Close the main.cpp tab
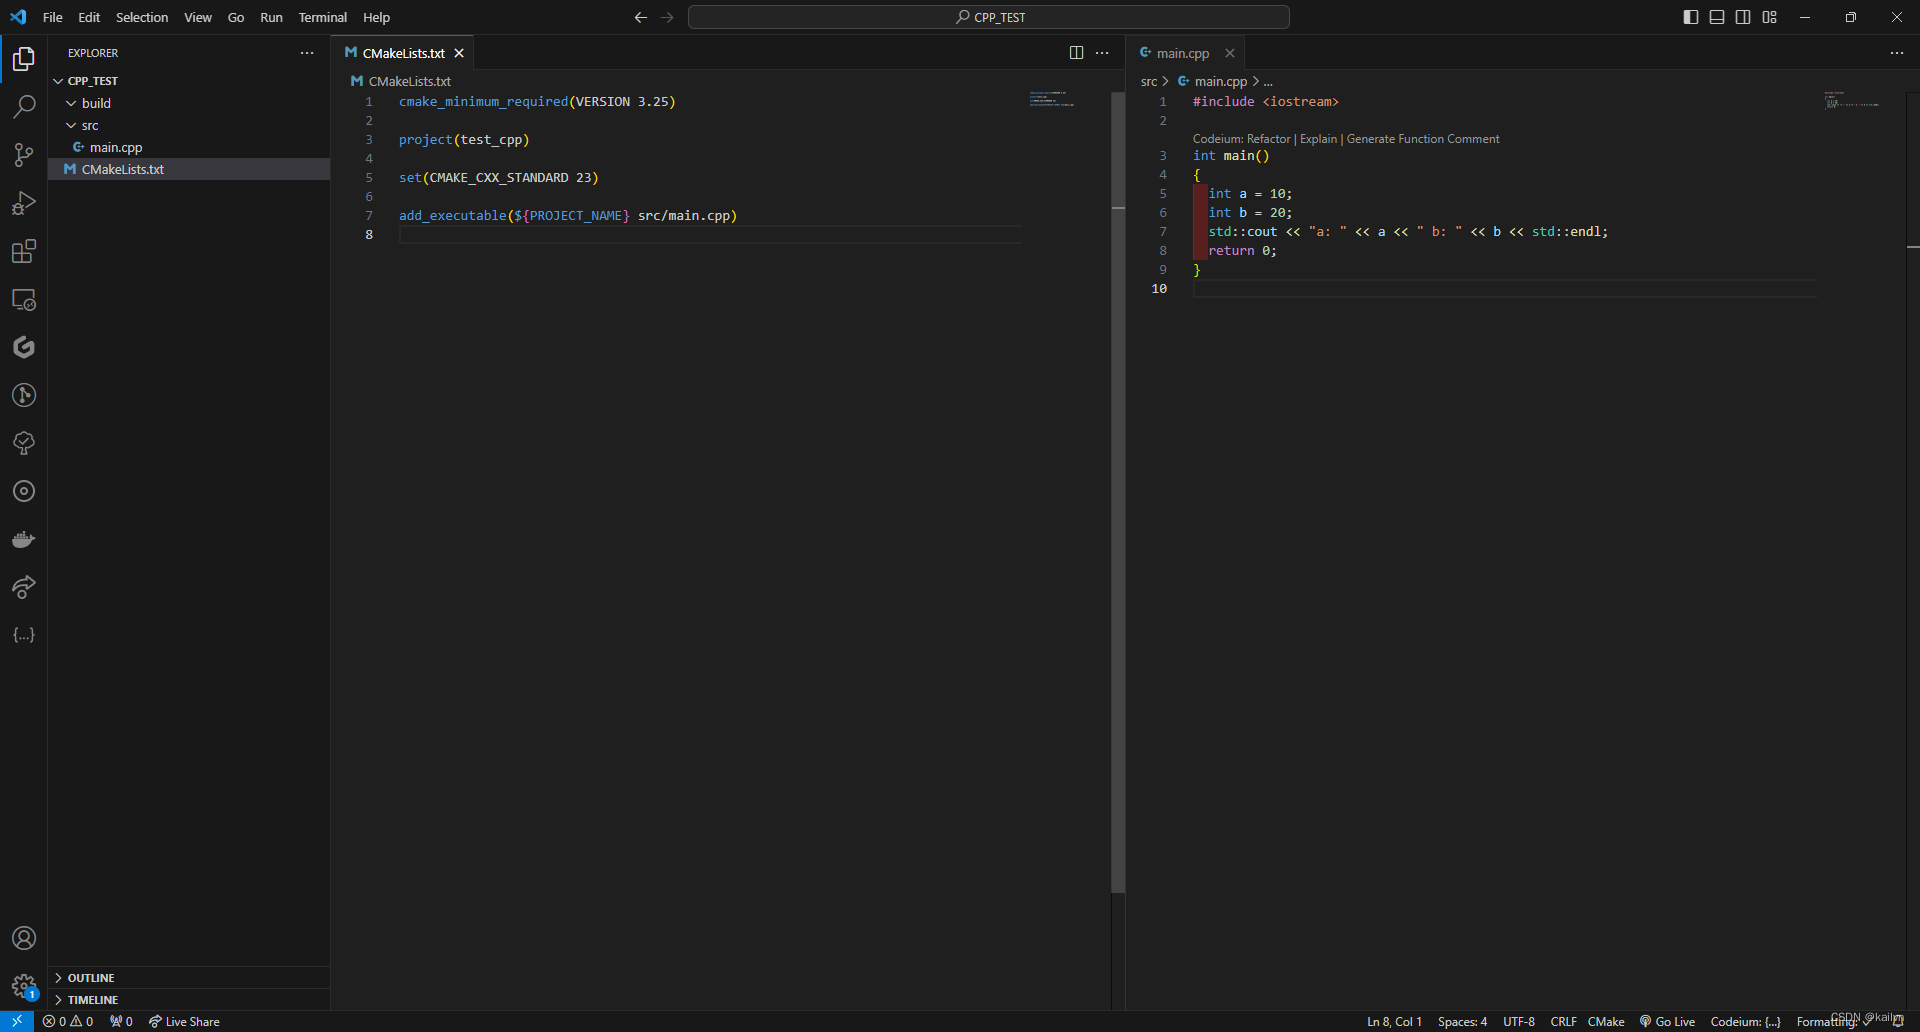Image resolution: width=1920 pixels, height=1032 pixels. click(x=1230, y=53)
